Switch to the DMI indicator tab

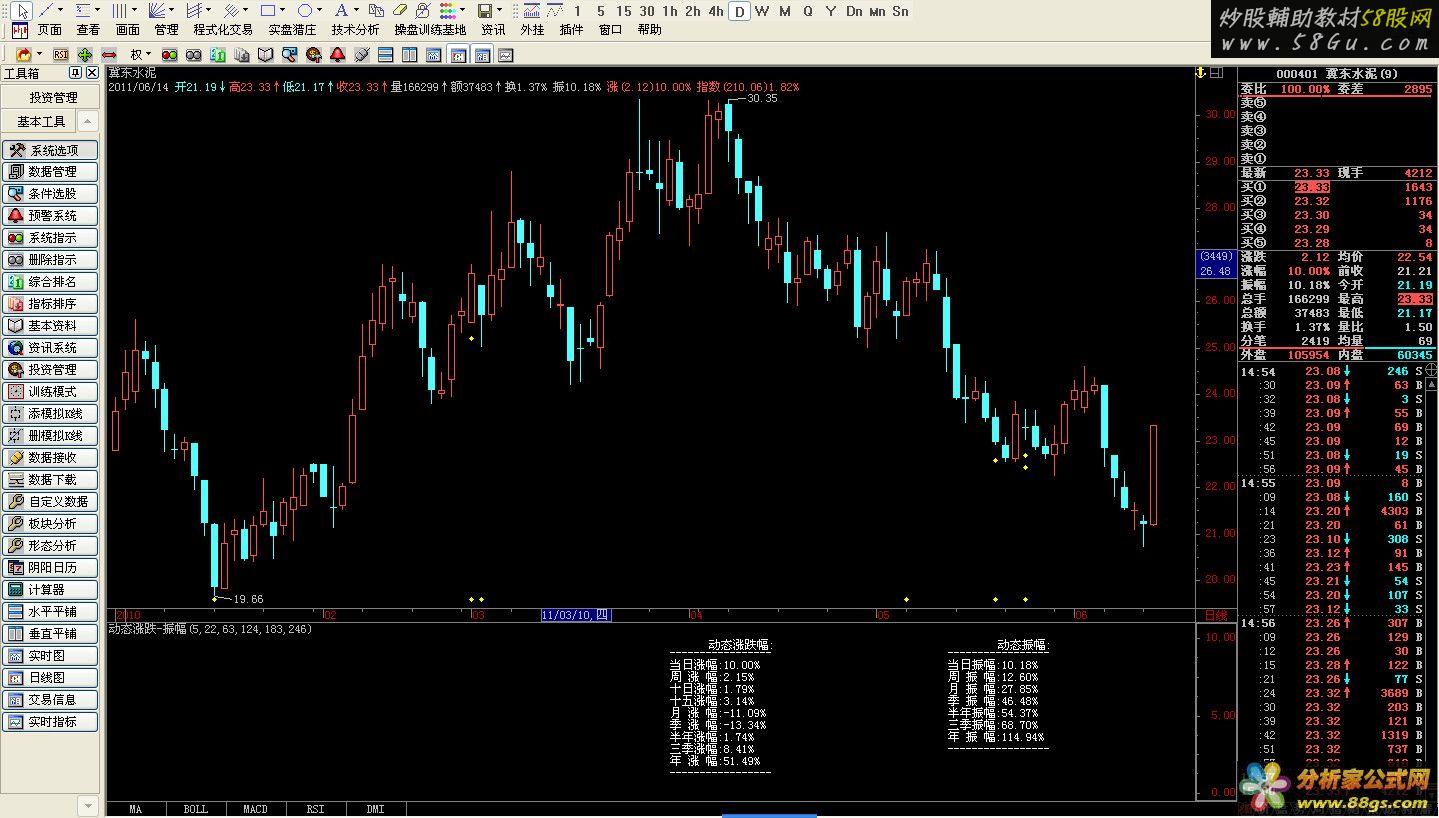pyautogui.click(x=375, y=809)
